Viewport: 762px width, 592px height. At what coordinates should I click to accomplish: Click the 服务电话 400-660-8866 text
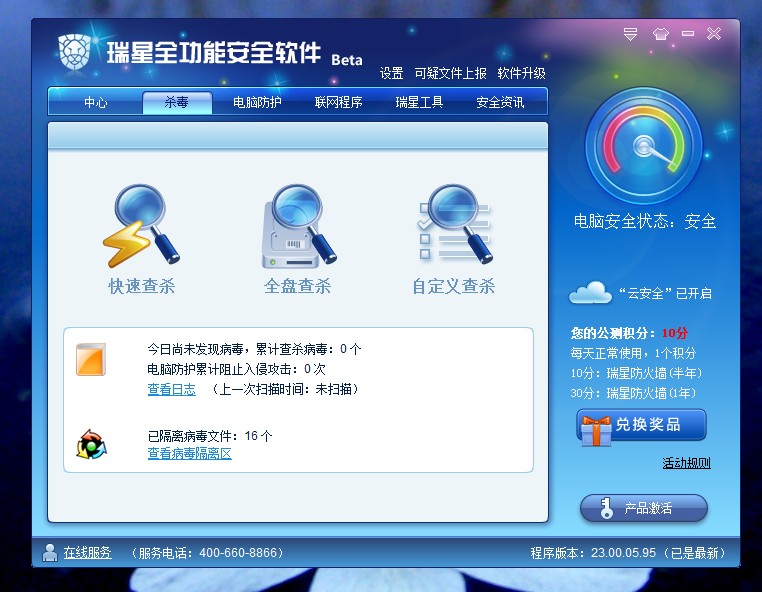[x=207, y=553]
